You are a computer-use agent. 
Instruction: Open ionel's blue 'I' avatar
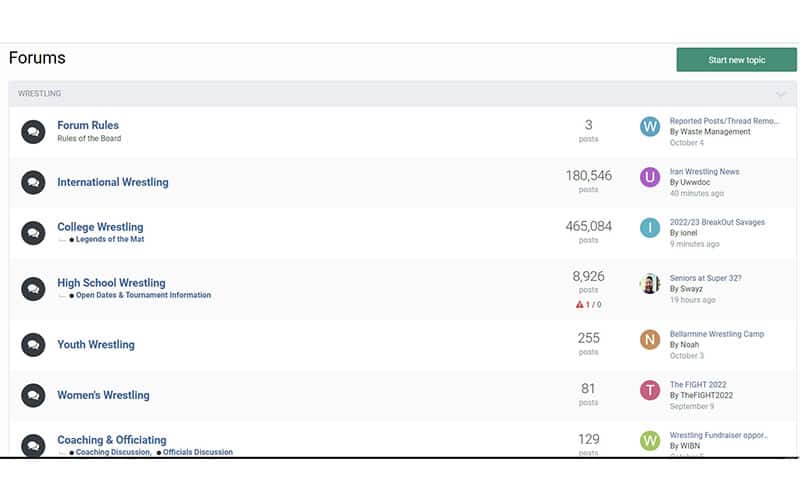[650, 227]
